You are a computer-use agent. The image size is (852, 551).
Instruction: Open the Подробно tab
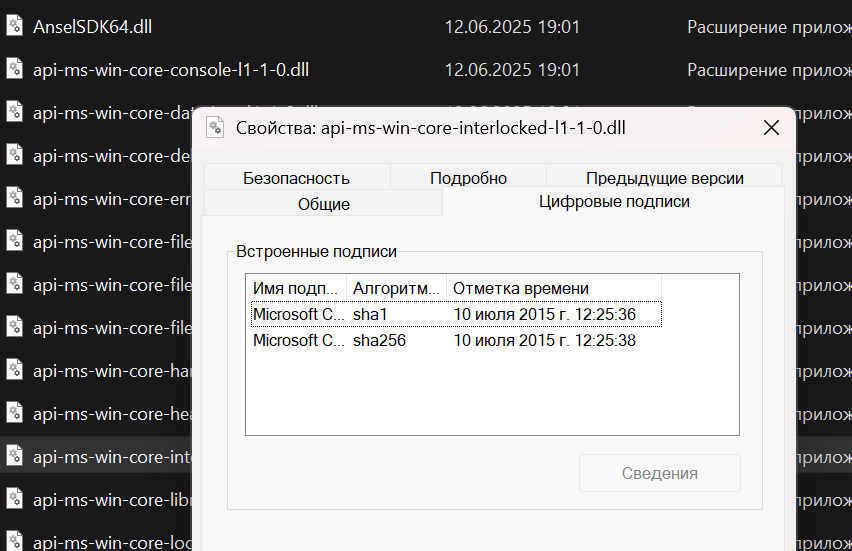coord(468,178)
